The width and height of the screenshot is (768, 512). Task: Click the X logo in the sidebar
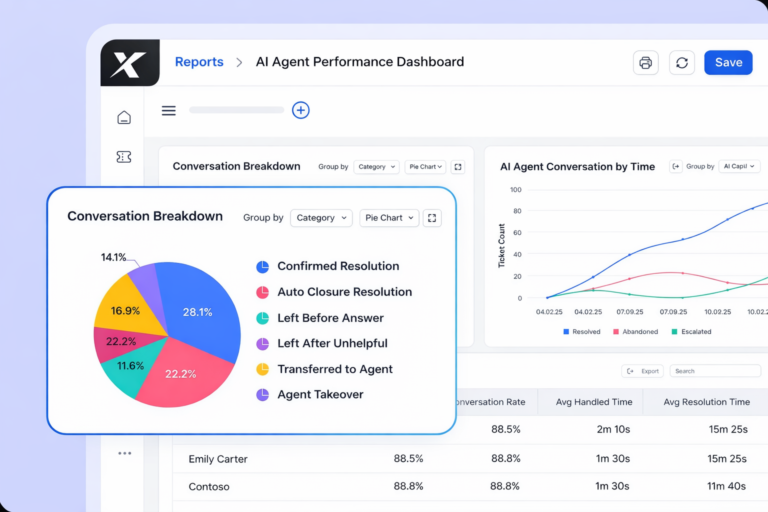click(x=129, y=63)
